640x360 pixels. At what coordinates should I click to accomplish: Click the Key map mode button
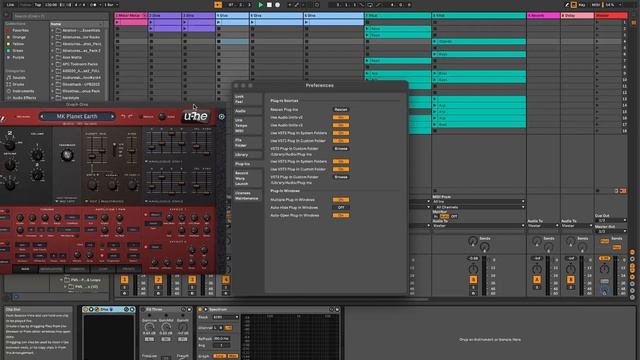[582, 5]
